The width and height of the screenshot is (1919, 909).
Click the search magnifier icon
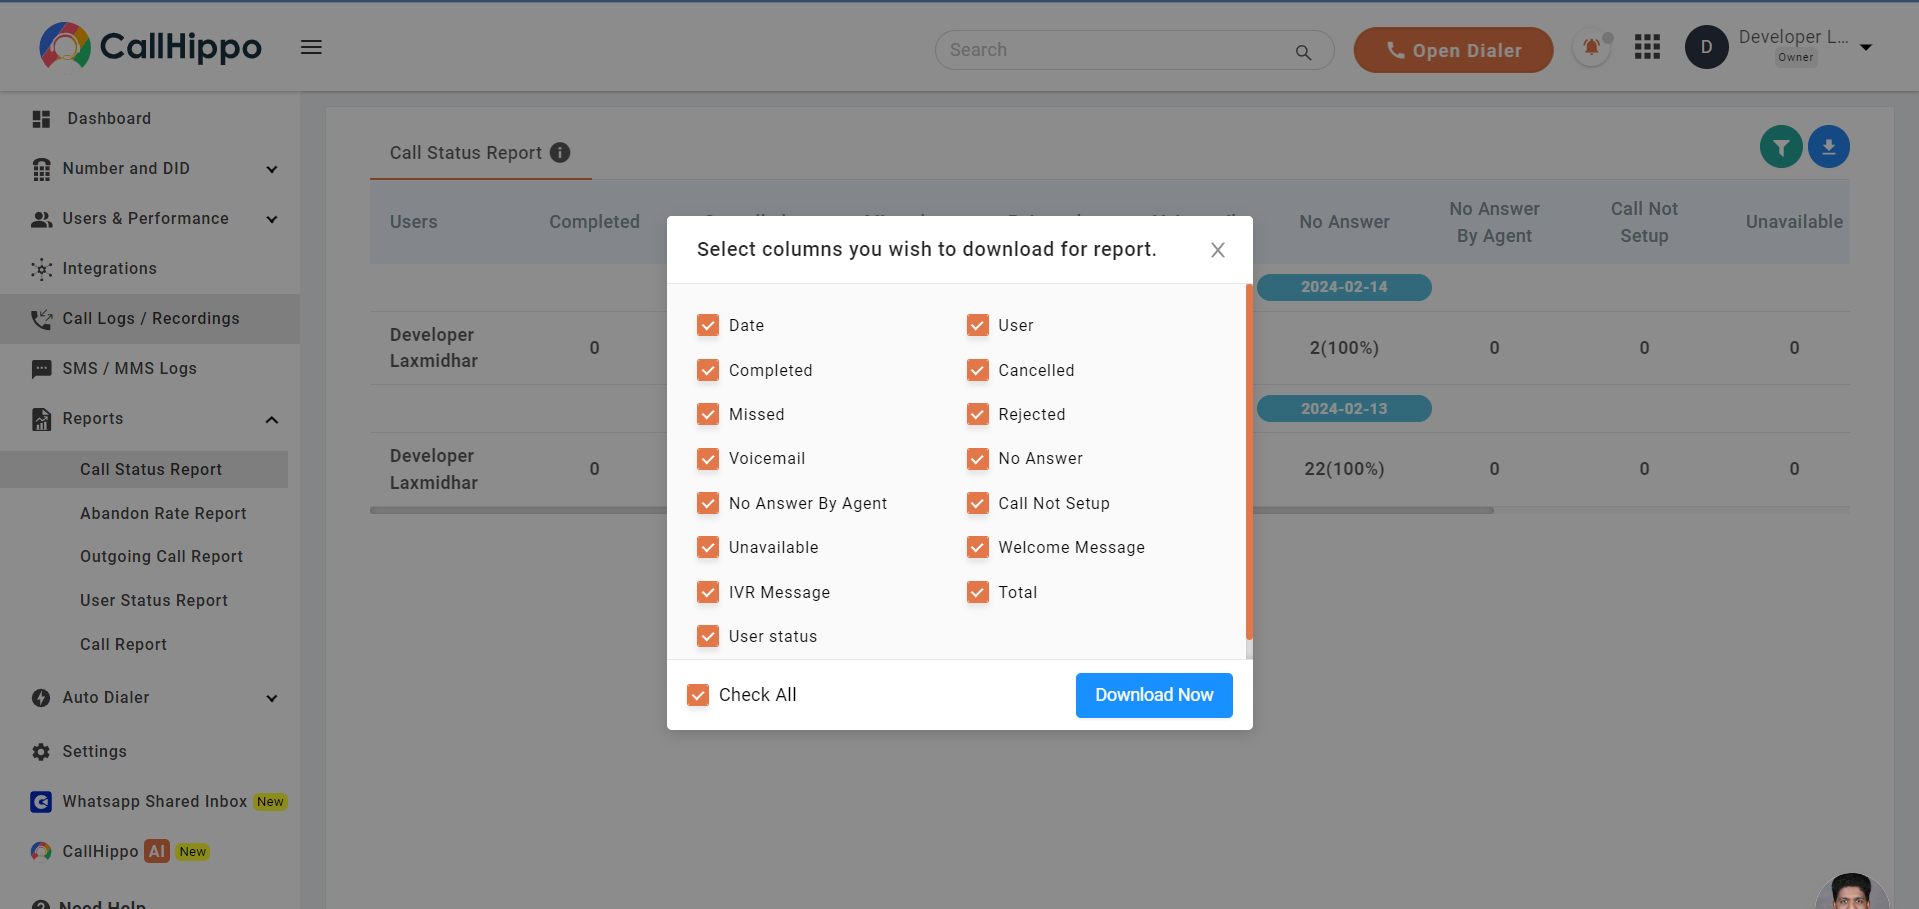(x=1303, y=52)
